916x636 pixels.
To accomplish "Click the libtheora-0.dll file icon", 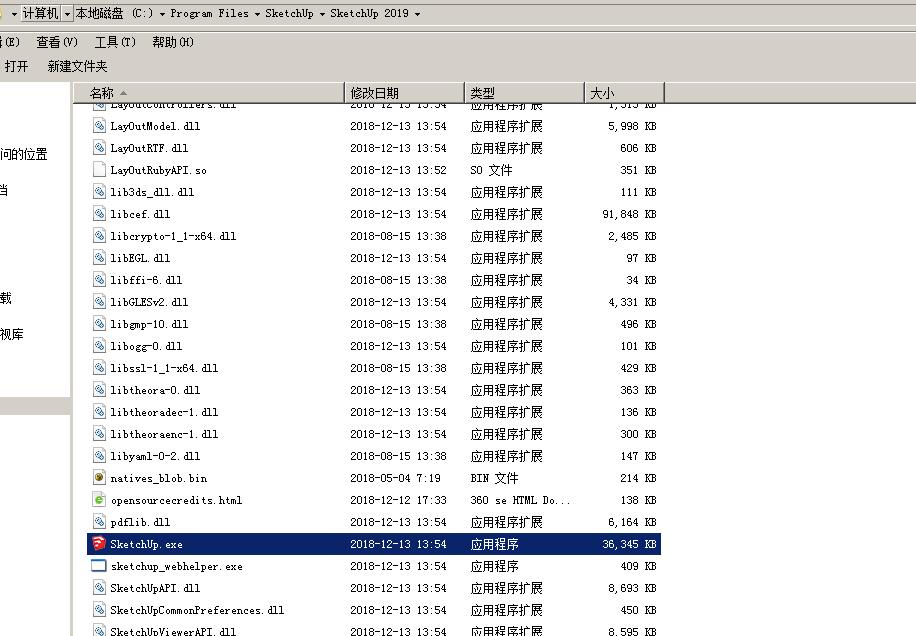I will click(x=99, y=390).
